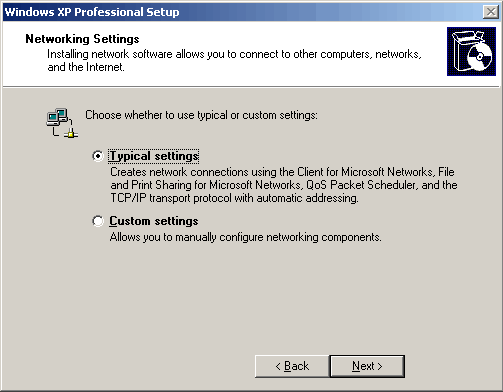
Task: Click the Networking Settings heading
Action: click(x=82, y=39)
